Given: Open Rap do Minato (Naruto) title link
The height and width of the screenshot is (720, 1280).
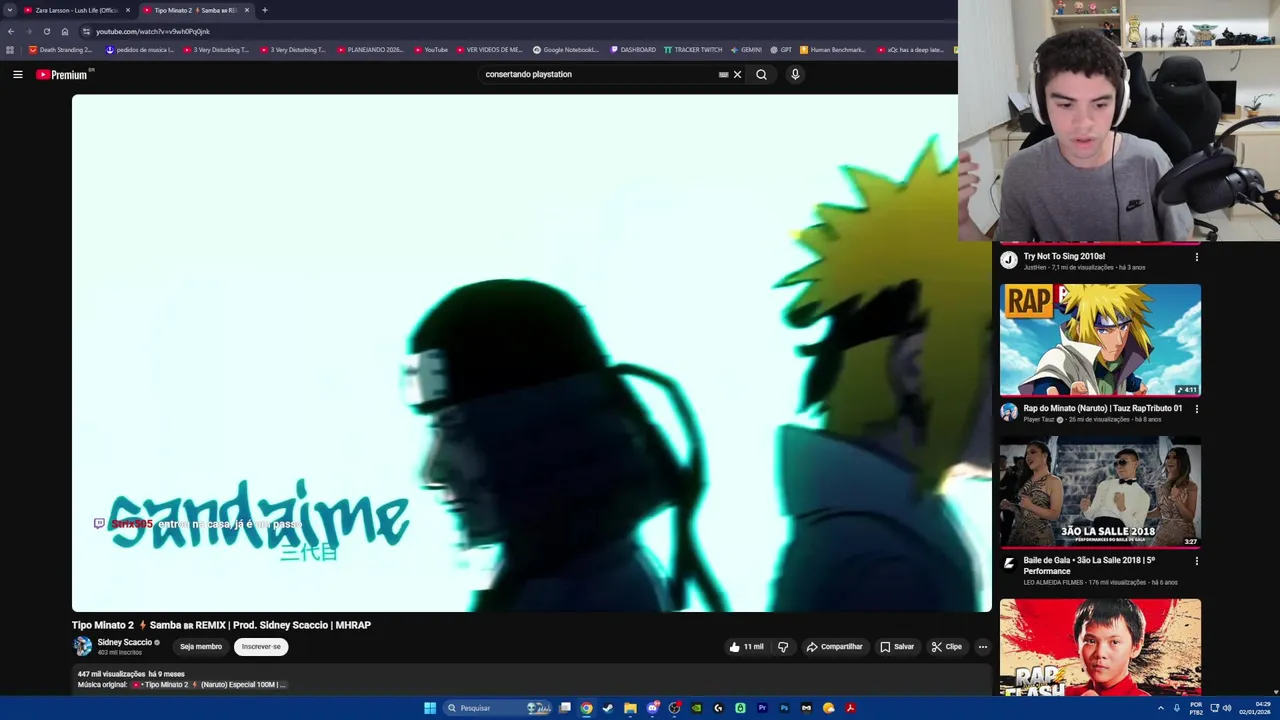Looking at the screenshot, I should pyautogui.click(x=1102, y=408).
